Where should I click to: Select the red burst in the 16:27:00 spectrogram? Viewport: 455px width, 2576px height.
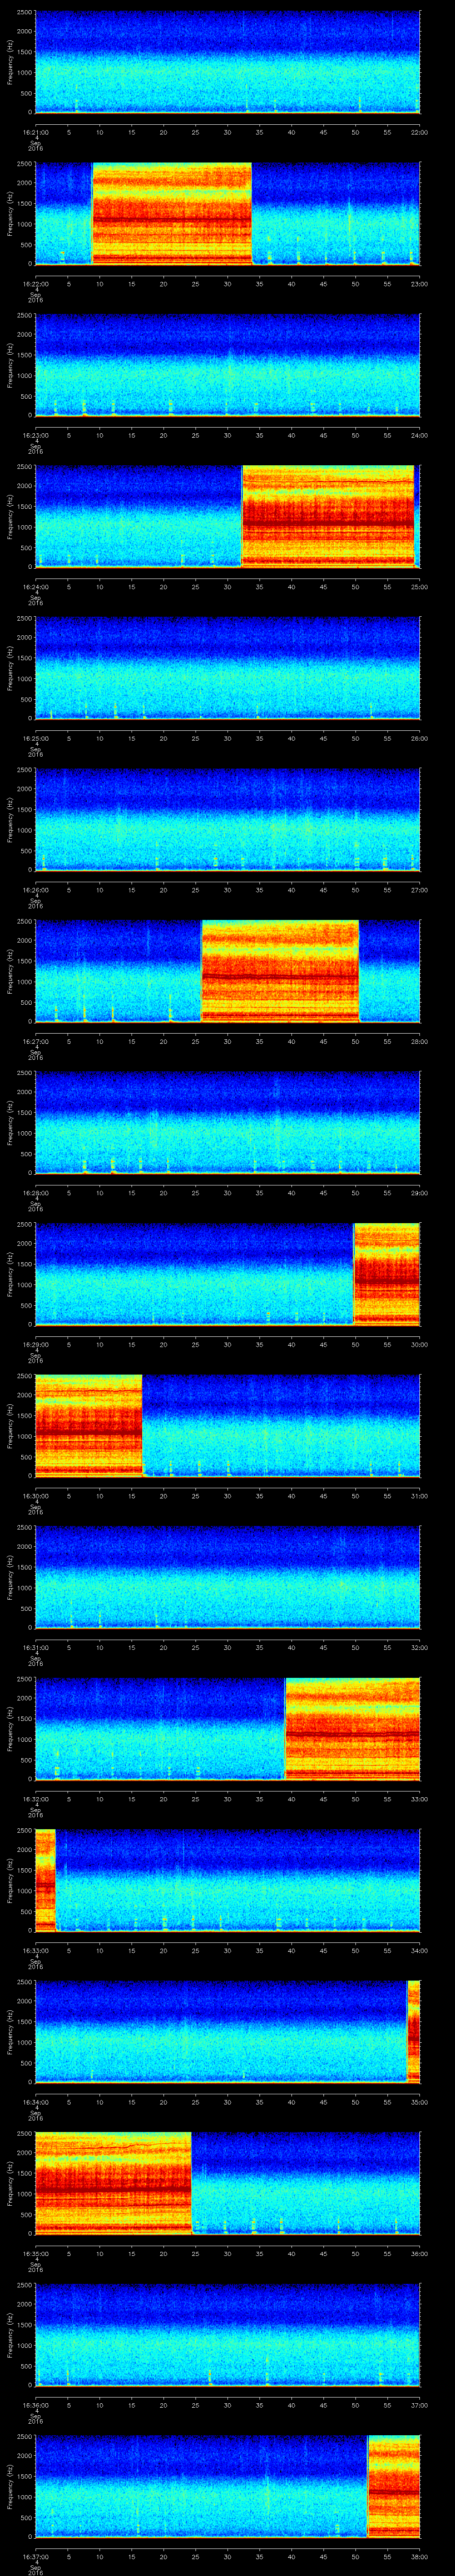pyautogui.click(x=280, y=970)
